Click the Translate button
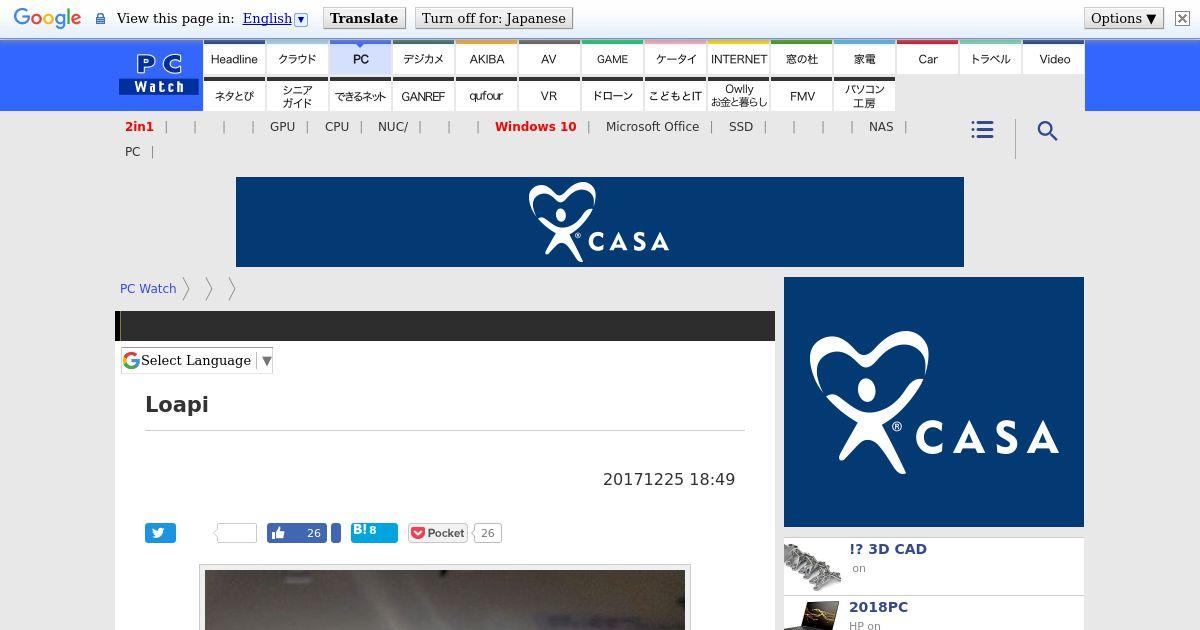Viewport: 1200px width, 630px height. pos(364,18)
